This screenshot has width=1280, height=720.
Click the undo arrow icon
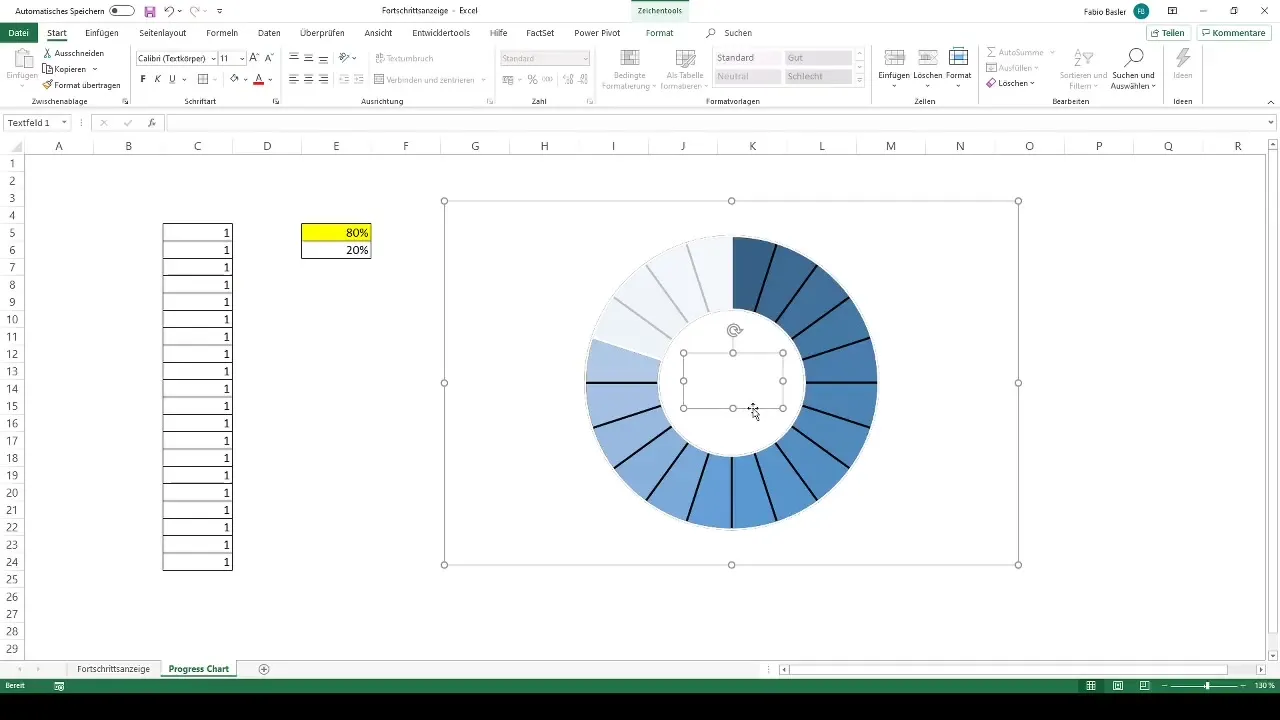(x=169, y=11)
